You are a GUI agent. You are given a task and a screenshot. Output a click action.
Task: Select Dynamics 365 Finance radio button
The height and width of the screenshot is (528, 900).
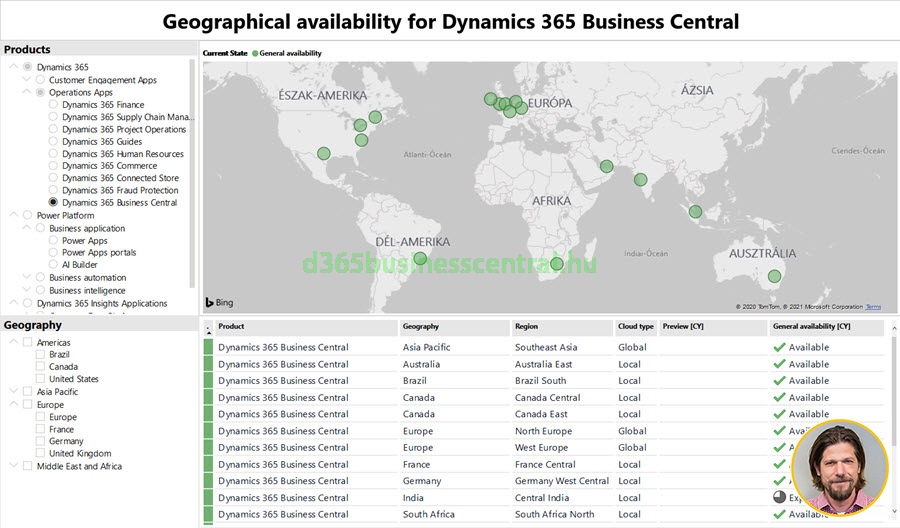(x=53, y=105)
